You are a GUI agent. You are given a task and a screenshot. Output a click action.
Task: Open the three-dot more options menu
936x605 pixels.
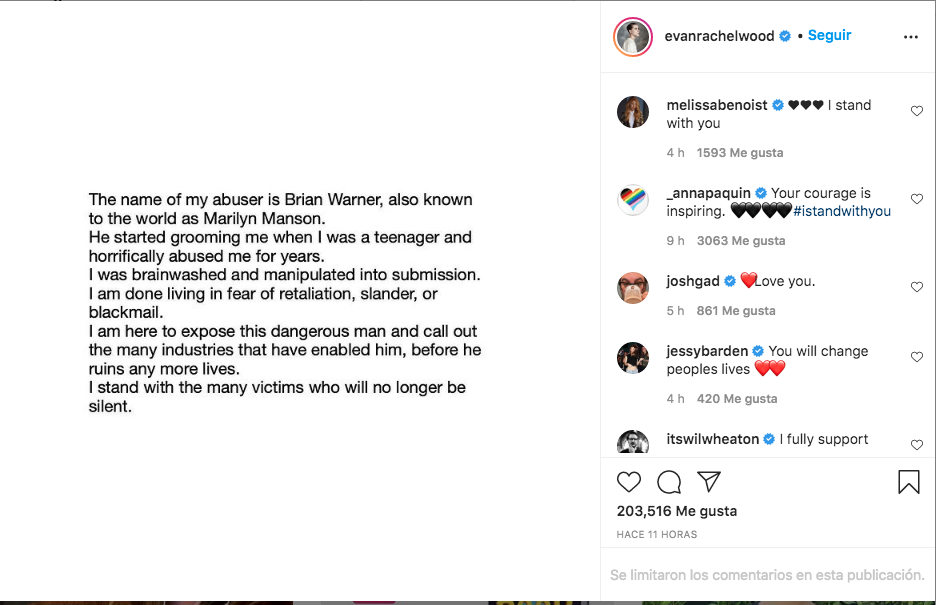[910, 37]
